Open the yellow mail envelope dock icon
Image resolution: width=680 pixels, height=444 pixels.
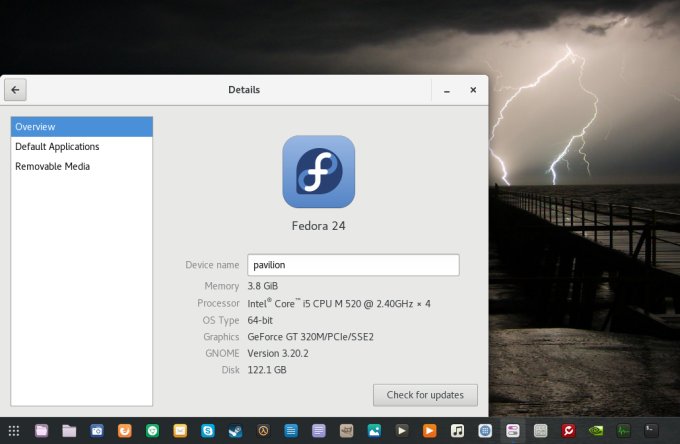(x=180, y=431)
